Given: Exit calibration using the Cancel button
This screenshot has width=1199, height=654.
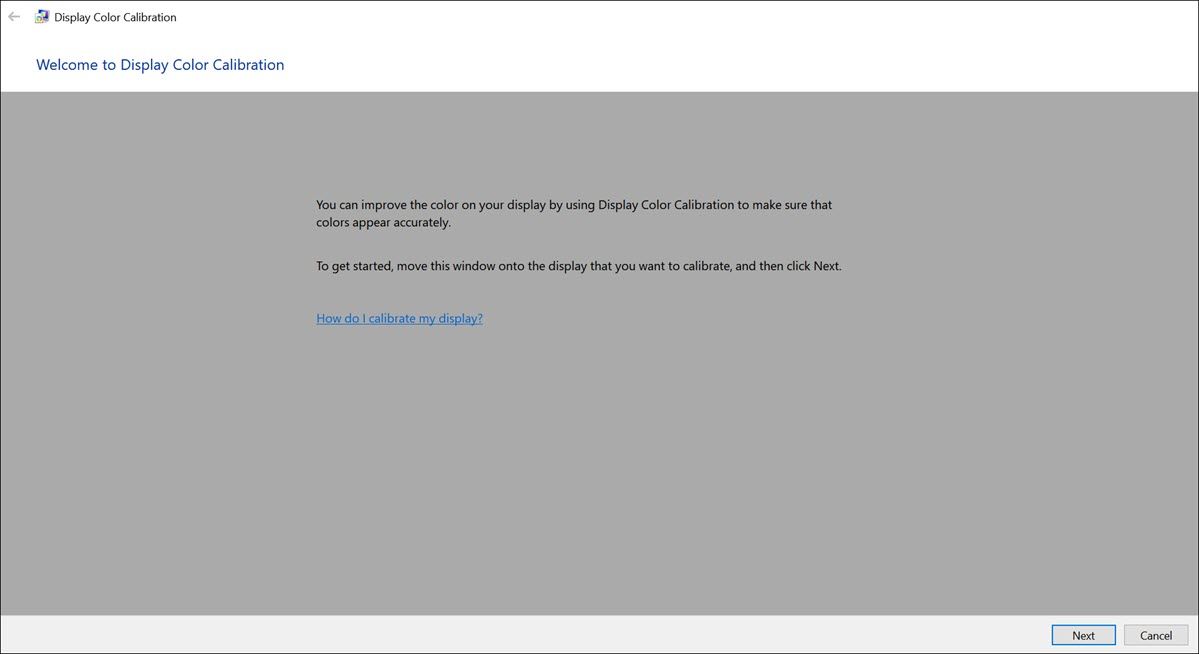Looking at the screenshot, I should (x=1155, y=634).
